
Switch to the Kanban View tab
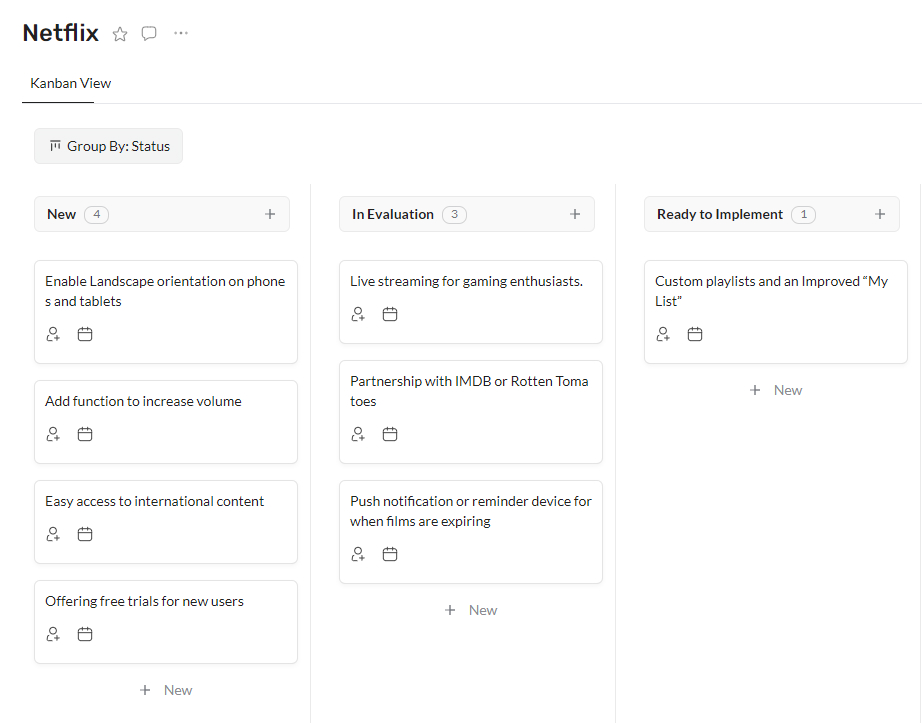coord(71,83)
